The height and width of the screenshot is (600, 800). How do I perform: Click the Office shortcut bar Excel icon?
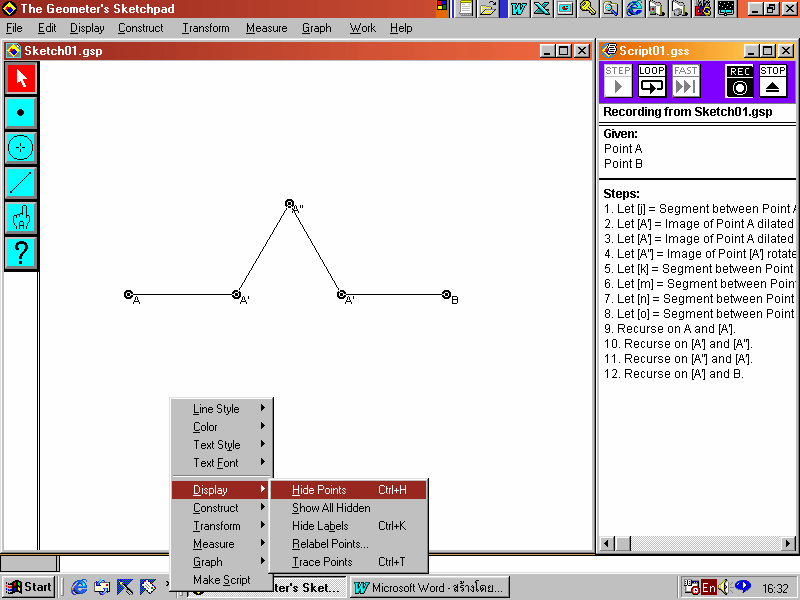tap(541, 8)
